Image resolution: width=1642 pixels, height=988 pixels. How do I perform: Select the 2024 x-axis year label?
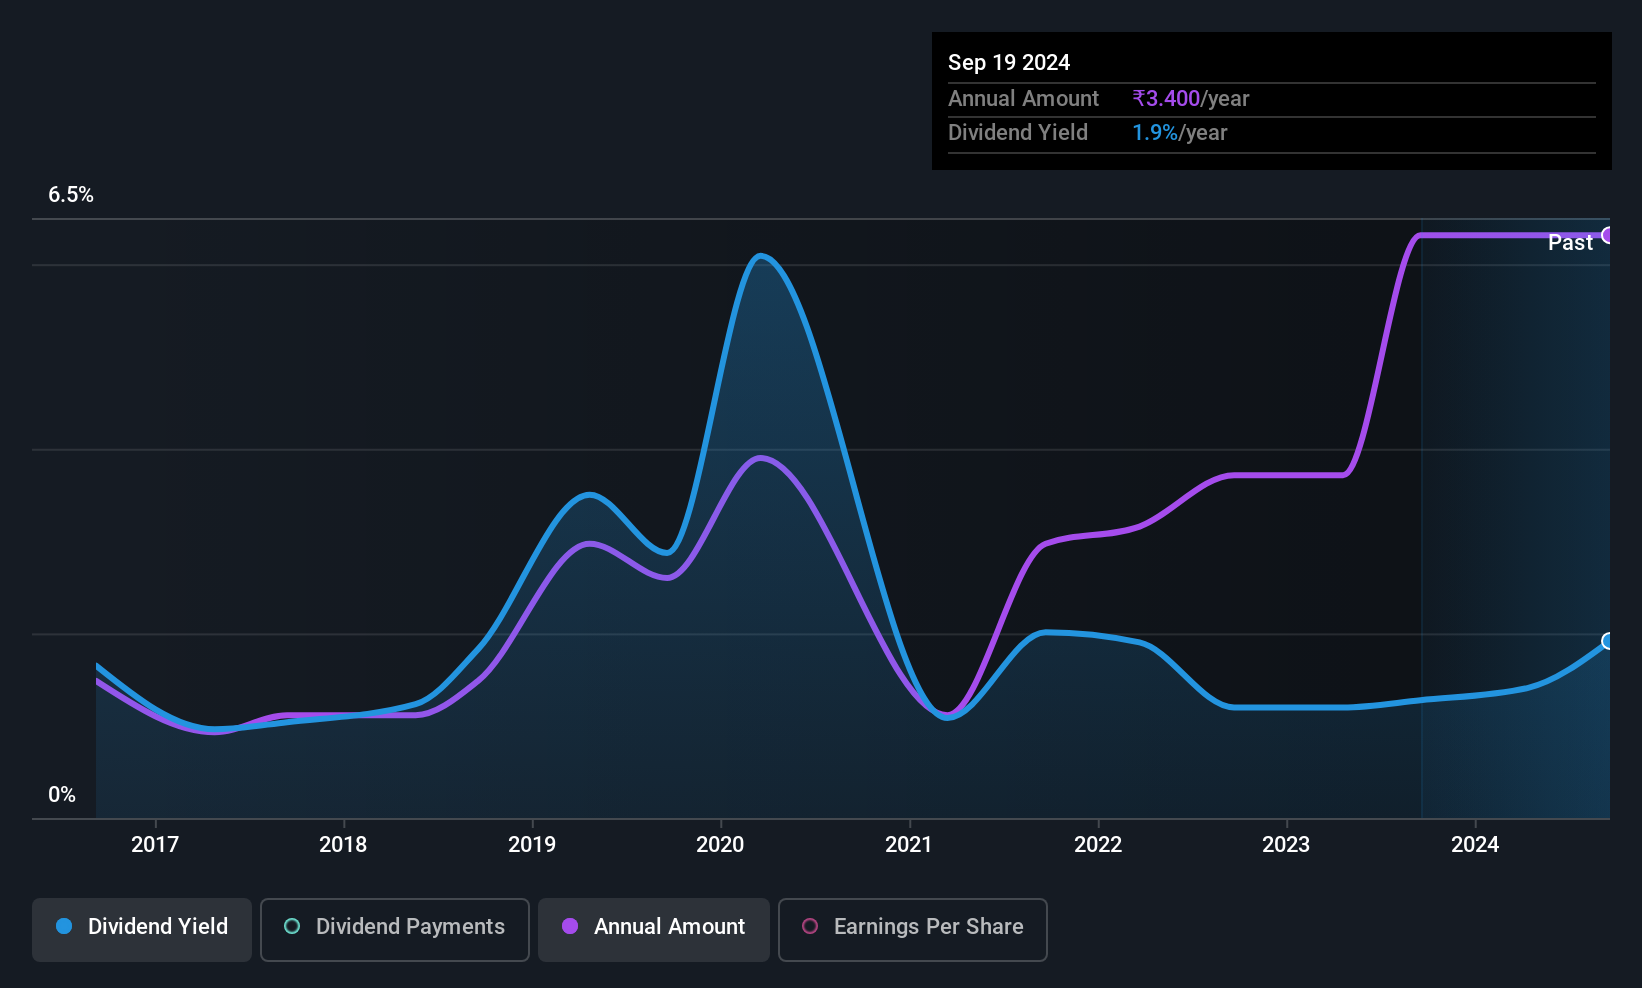pos(1475,845)
